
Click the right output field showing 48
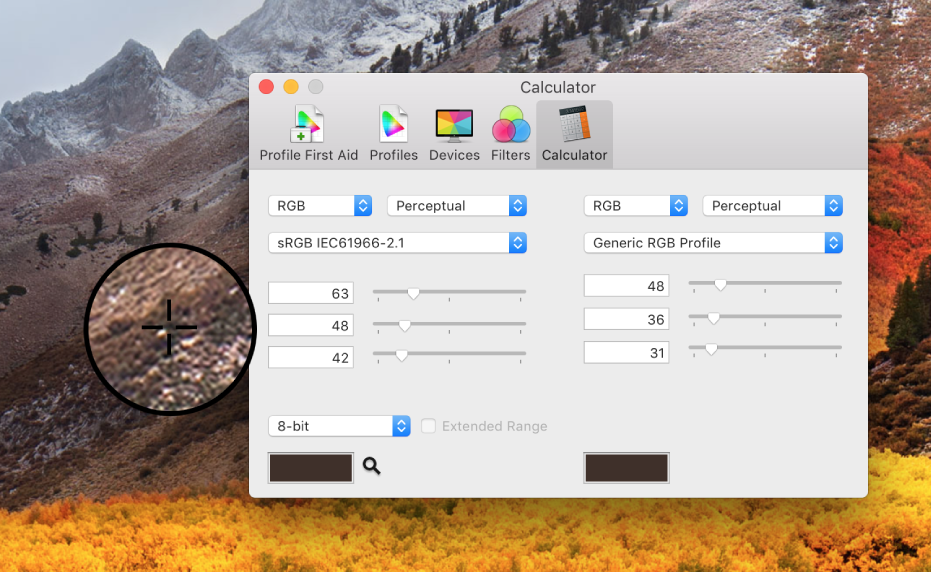point(626,286)
